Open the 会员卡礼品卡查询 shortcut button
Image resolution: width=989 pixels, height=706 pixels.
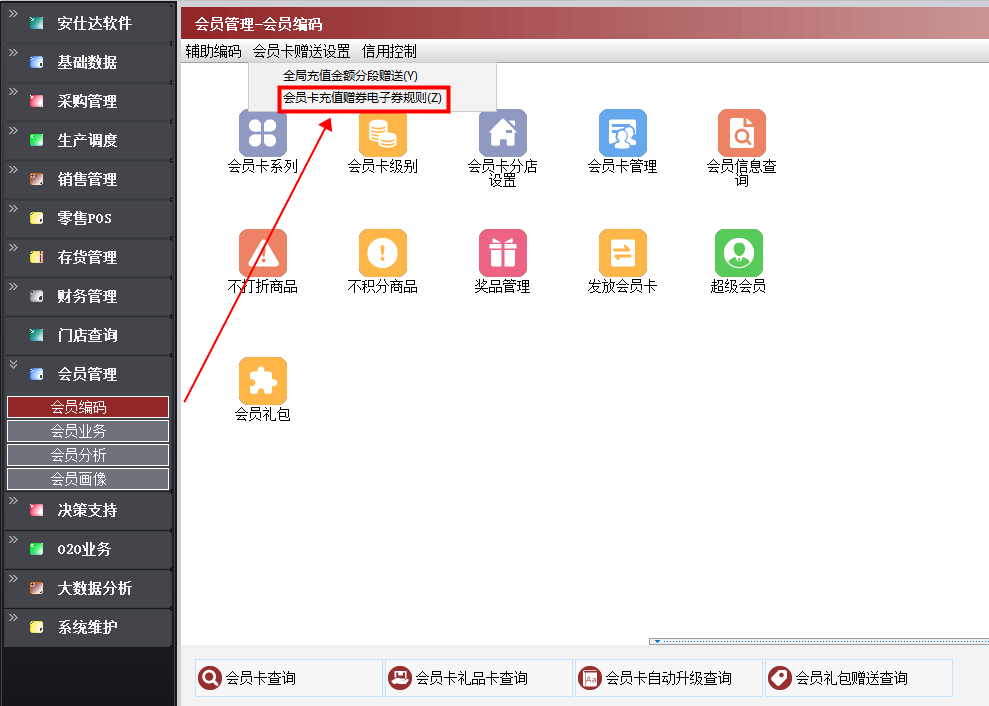479,678
